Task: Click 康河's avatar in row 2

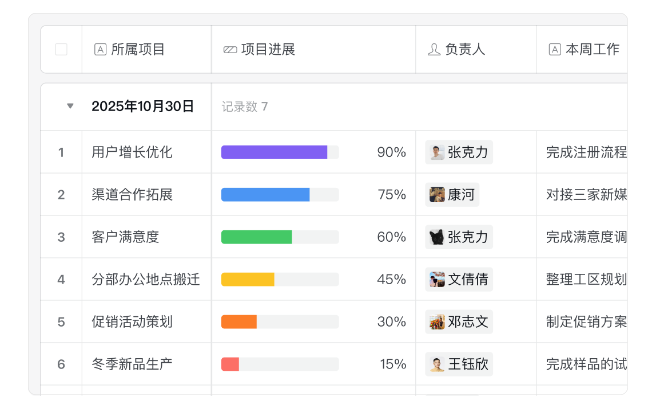Action: 437,195
